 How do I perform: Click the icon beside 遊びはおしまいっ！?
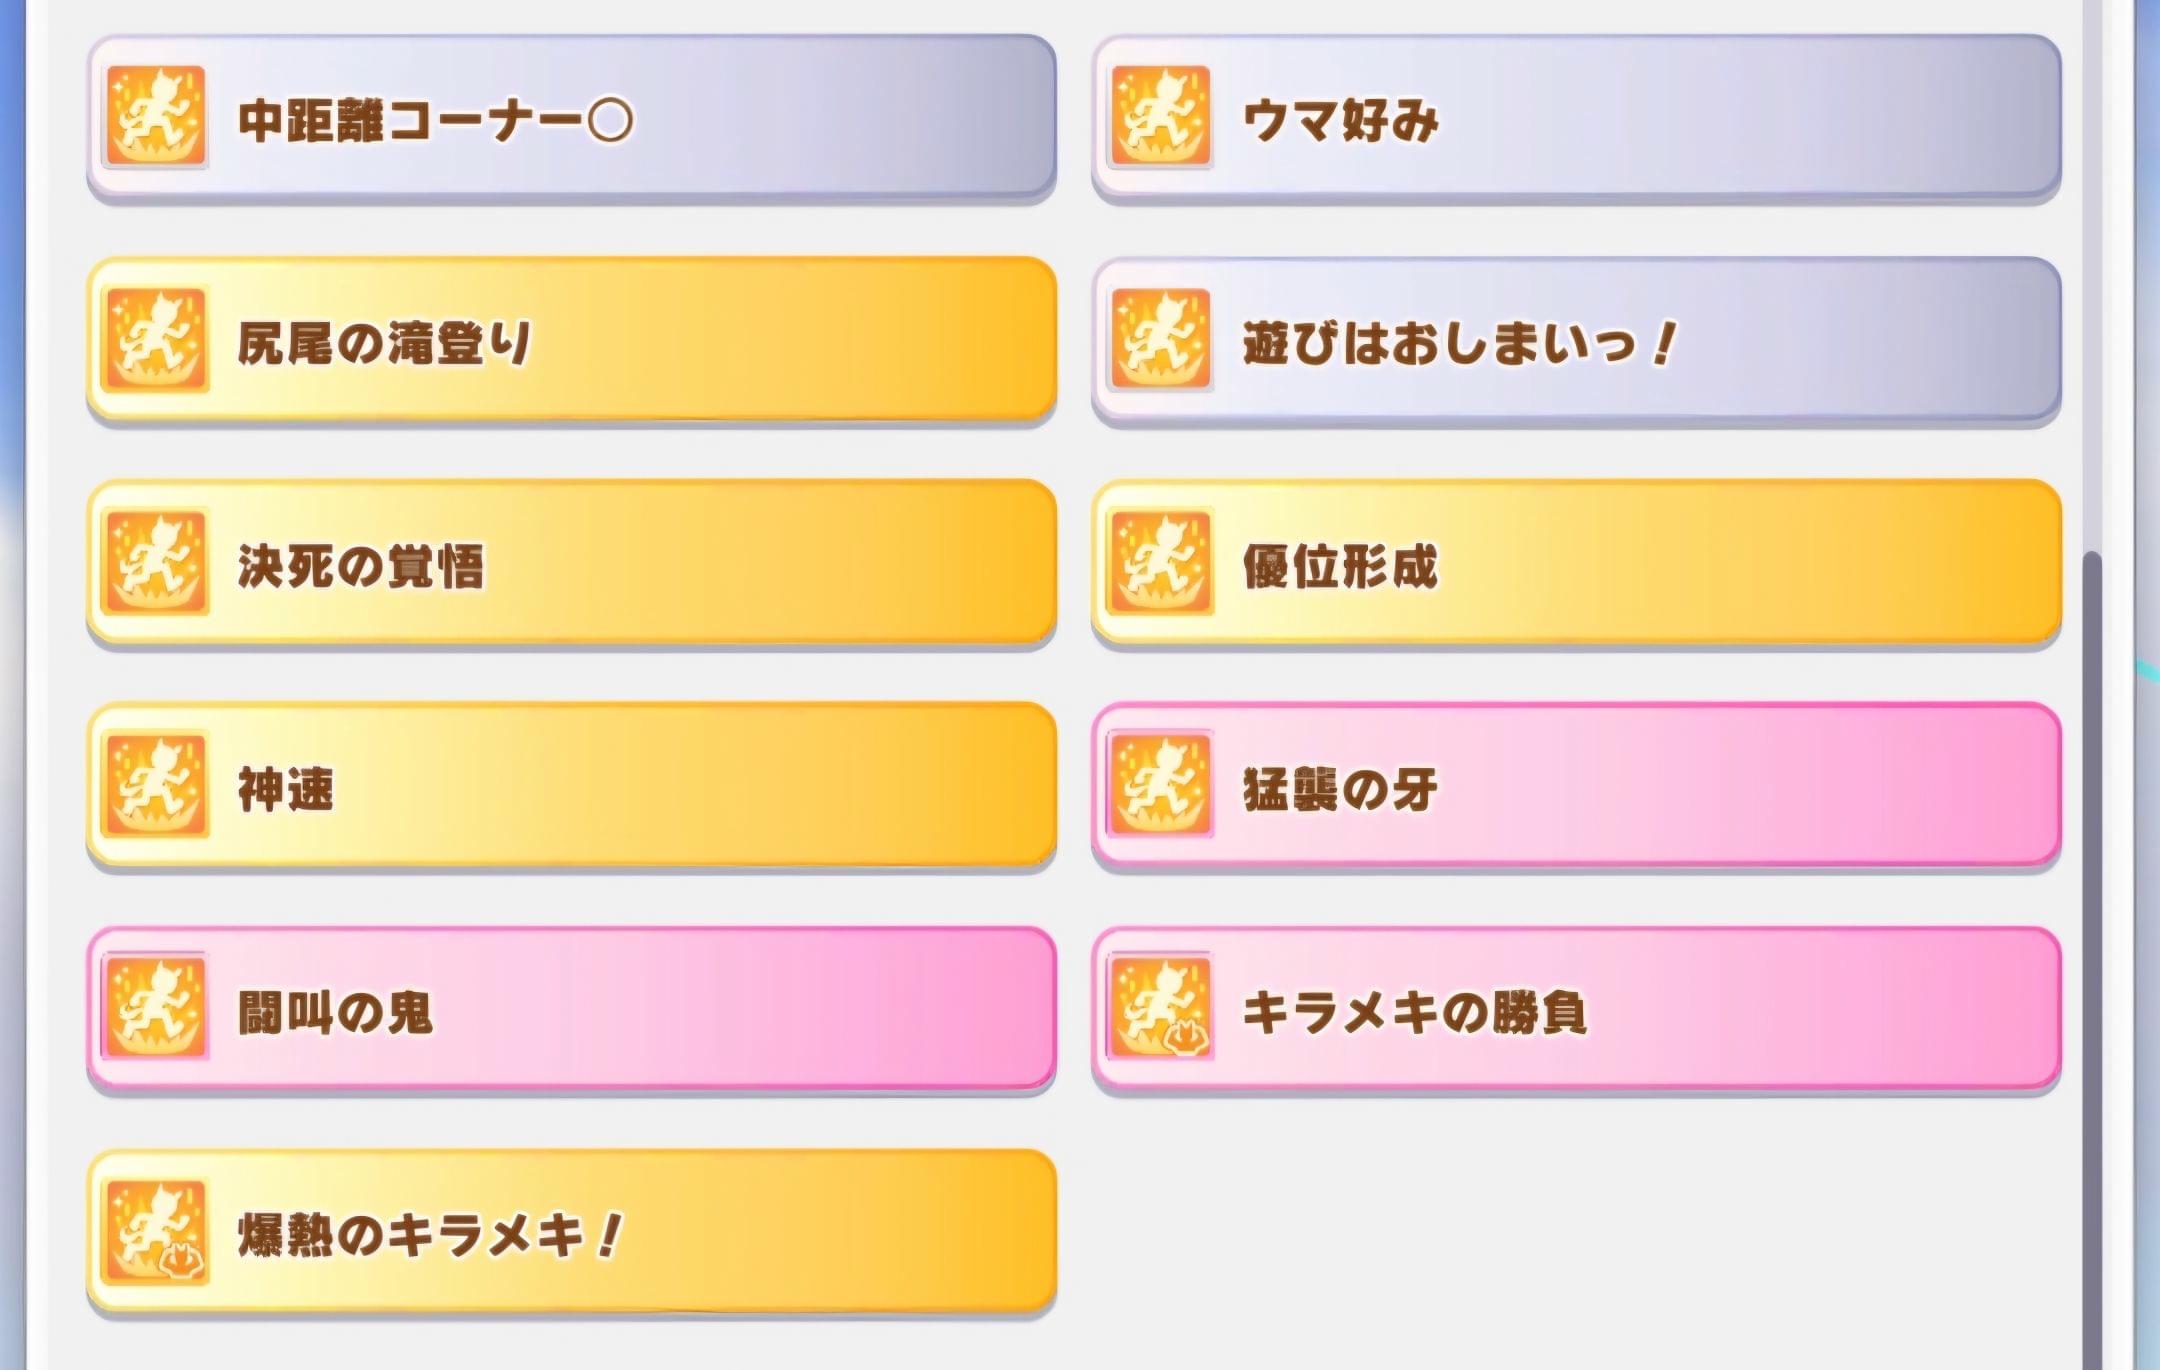click(x=1161, y=339)
